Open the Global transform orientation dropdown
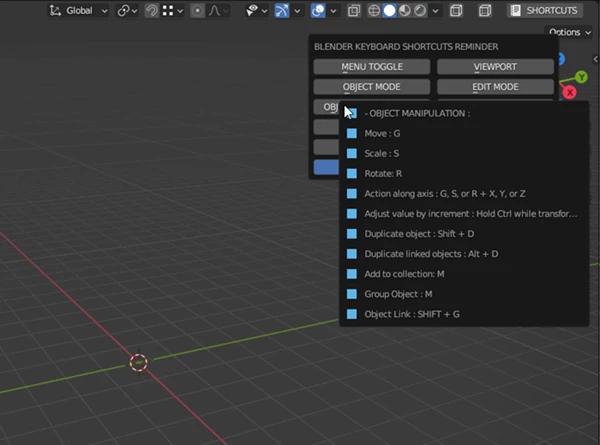This screenshot has width=600, height=445. [x=79, y=10]
